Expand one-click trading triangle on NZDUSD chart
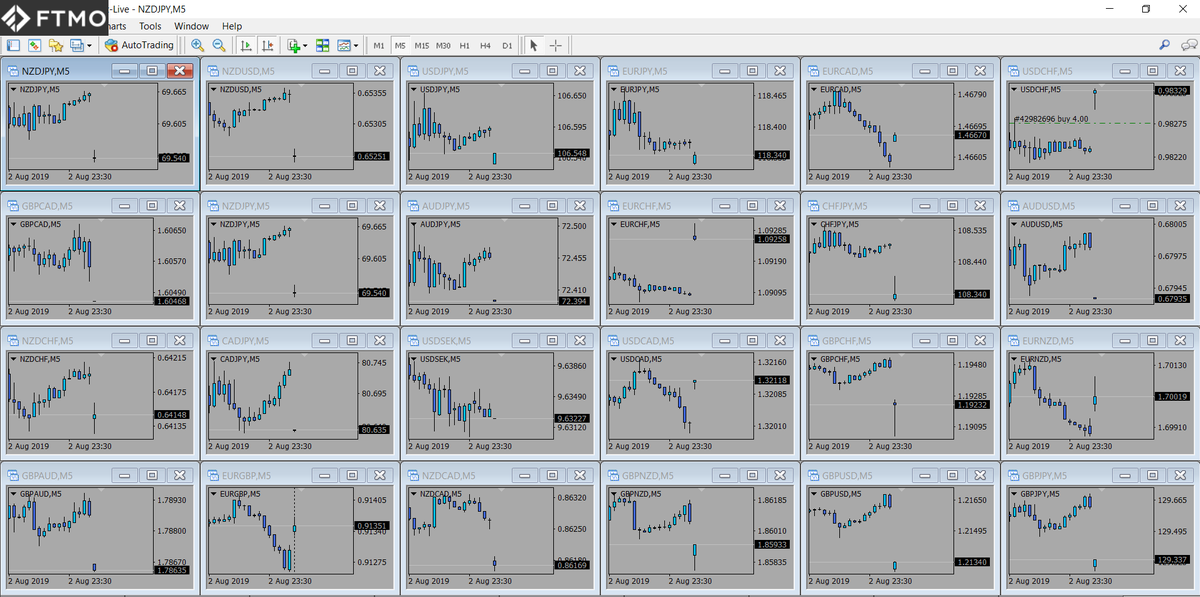 coord(213,89)
